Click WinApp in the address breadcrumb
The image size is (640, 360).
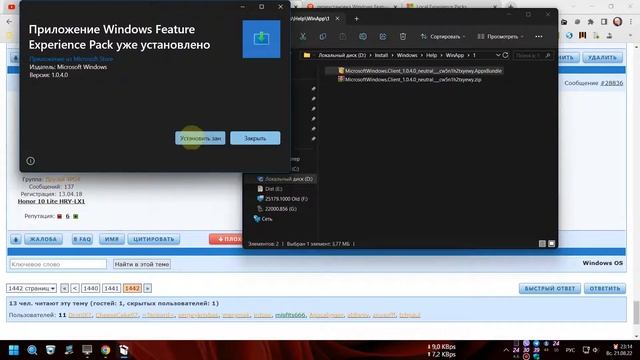[x=455, y=55]
